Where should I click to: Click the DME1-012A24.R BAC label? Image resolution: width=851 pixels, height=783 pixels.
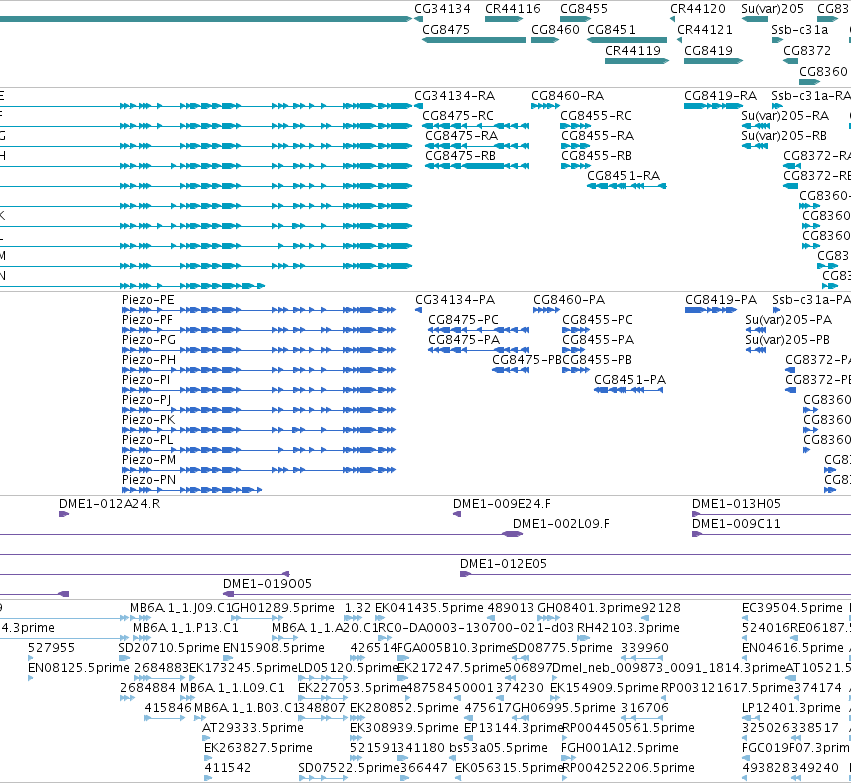109,504
